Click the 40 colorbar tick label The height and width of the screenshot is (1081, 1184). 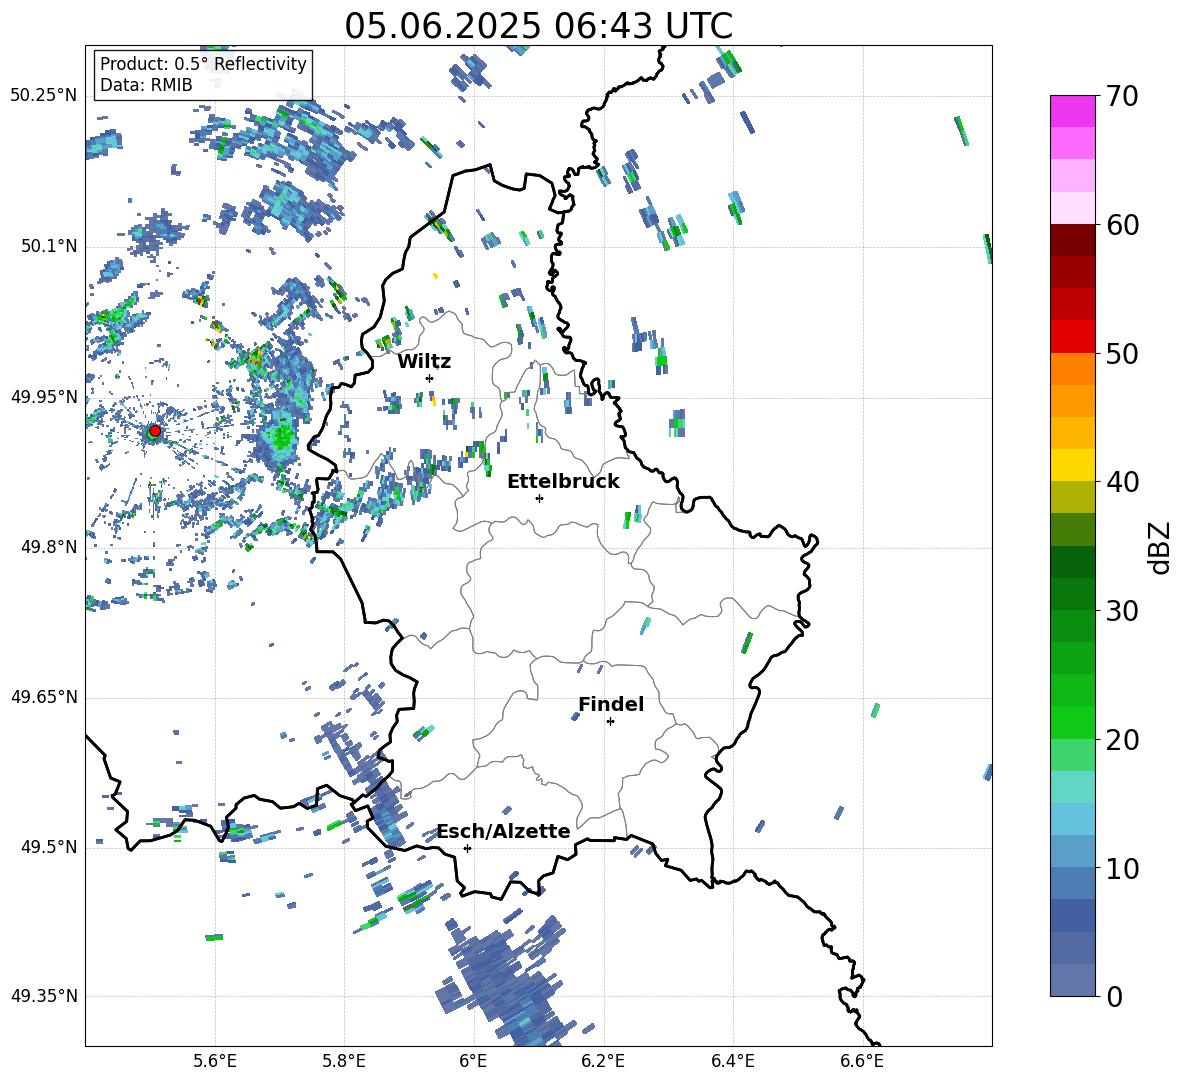point(1122,482)
